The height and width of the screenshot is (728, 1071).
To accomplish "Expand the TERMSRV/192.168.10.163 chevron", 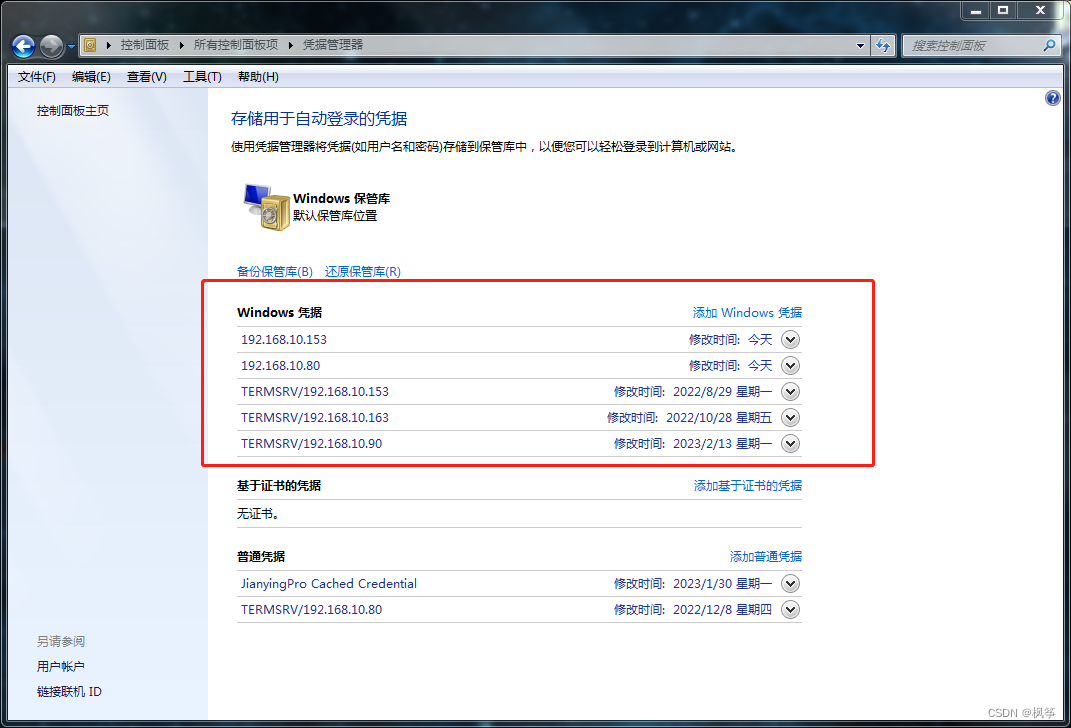I will pos(790,417).
